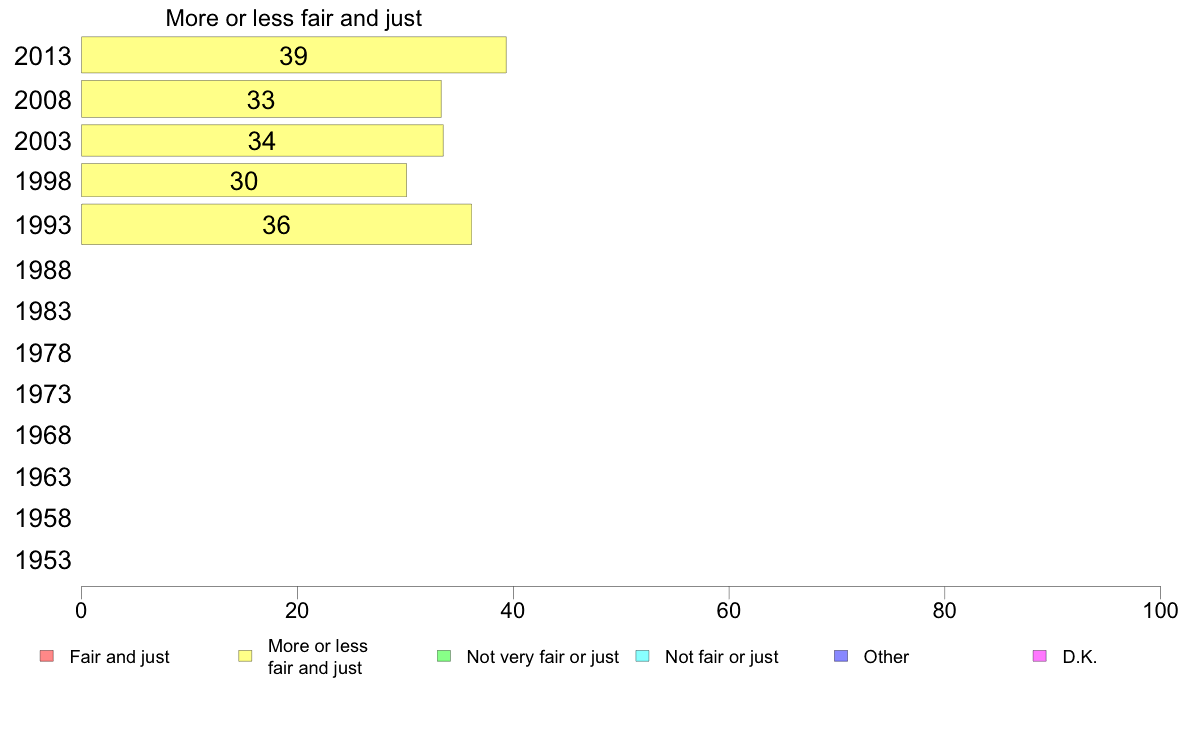
Task: Select the 2013 bar showing 39
Action: [294, 55]
